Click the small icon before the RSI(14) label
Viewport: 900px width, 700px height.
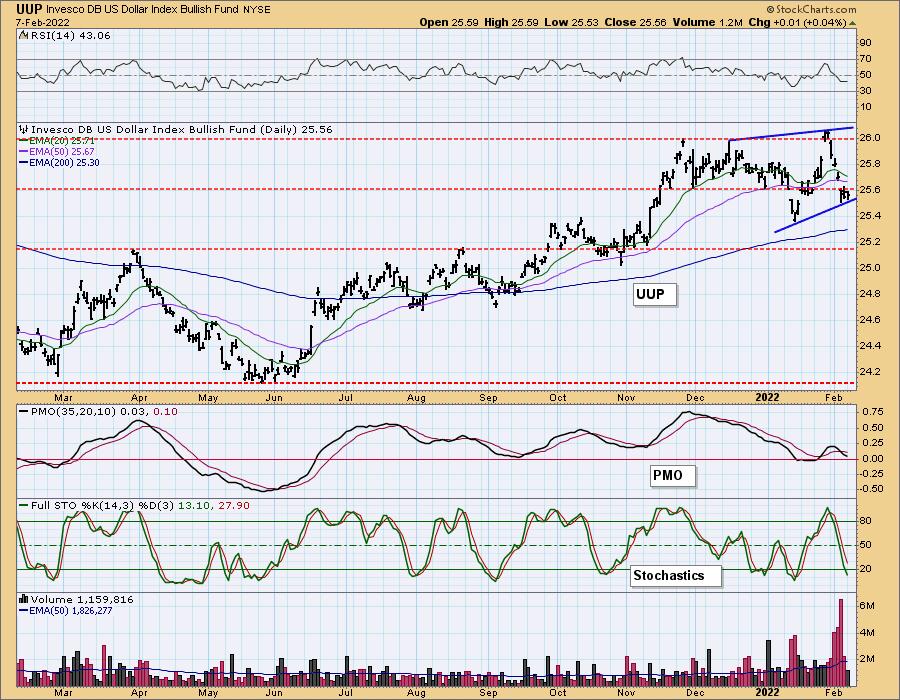[x=23, y=36]
